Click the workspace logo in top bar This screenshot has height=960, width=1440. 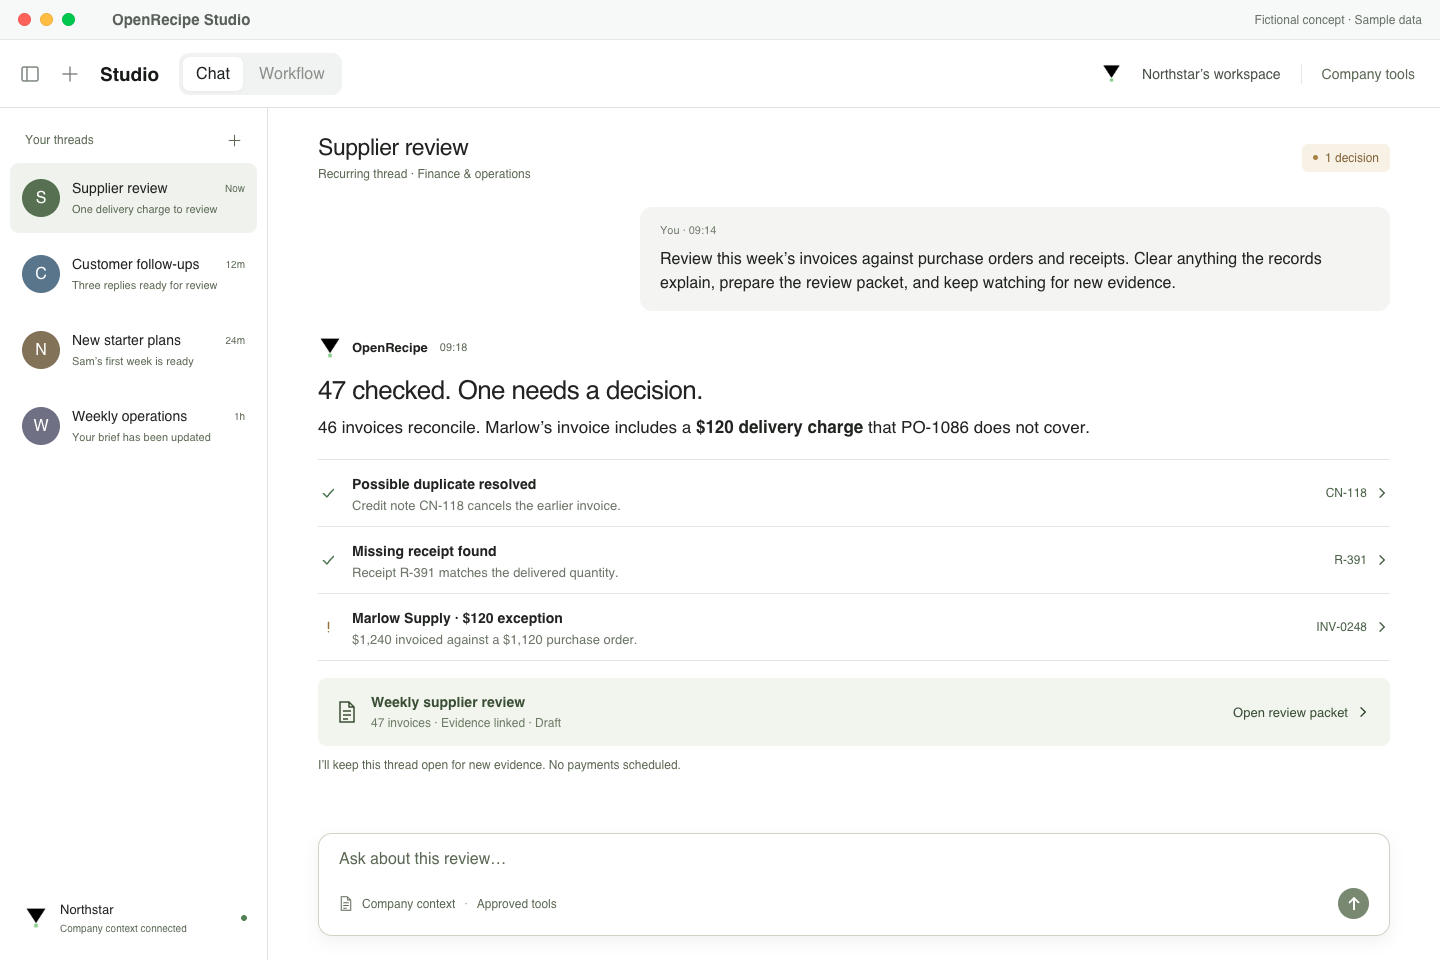(1111, 73)
